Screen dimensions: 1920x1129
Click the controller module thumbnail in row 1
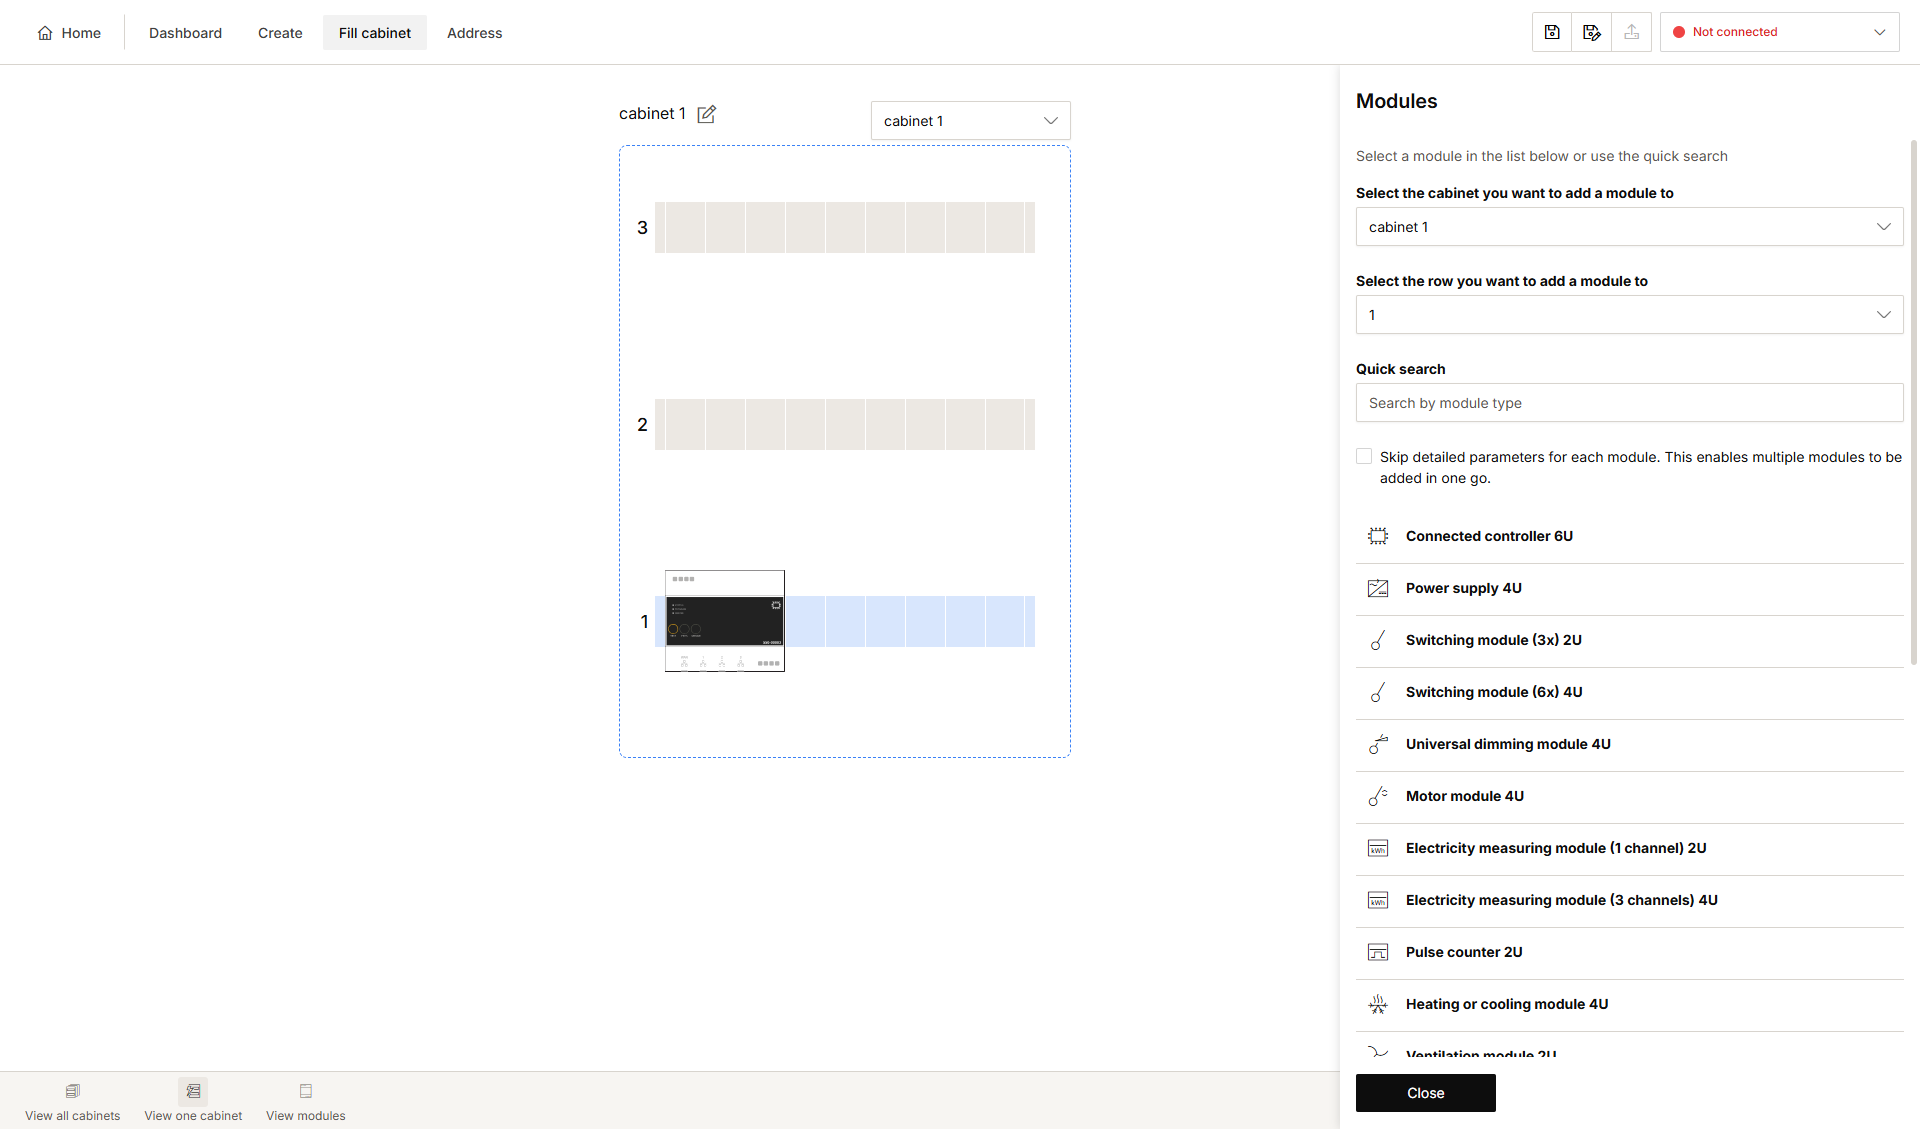pos(725,621)
